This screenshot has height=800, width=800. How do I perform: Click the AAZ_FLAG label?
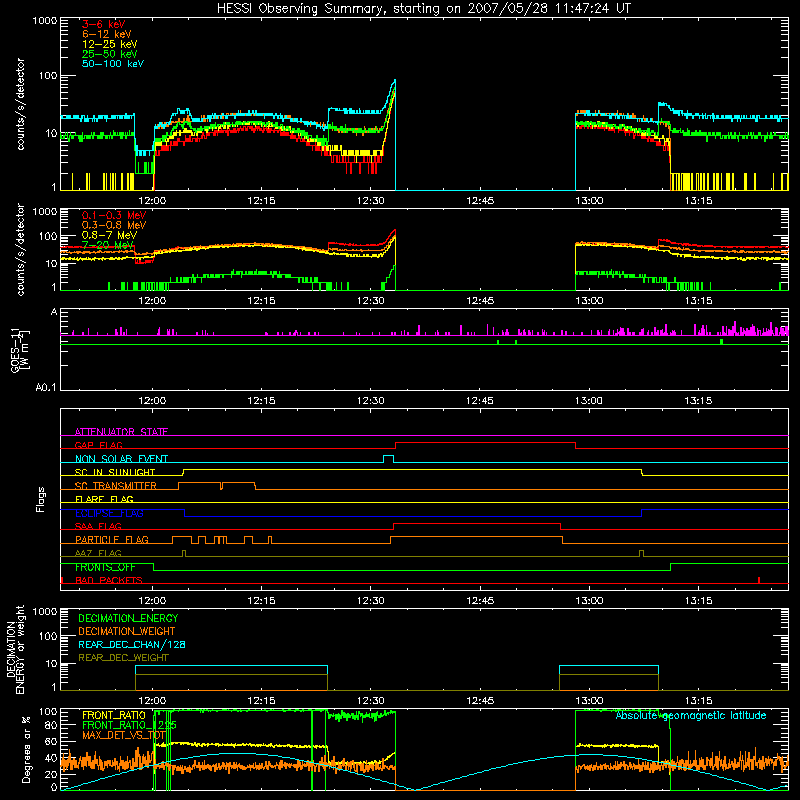[x=98, y=553]
